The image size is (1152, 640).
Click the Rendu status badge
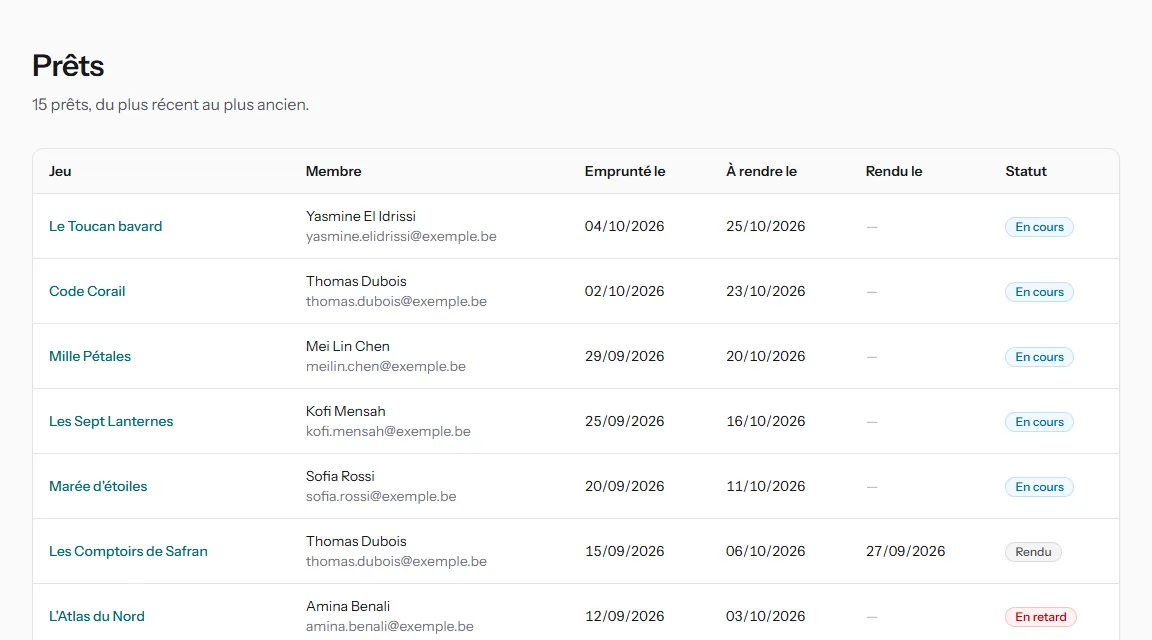1033,552
